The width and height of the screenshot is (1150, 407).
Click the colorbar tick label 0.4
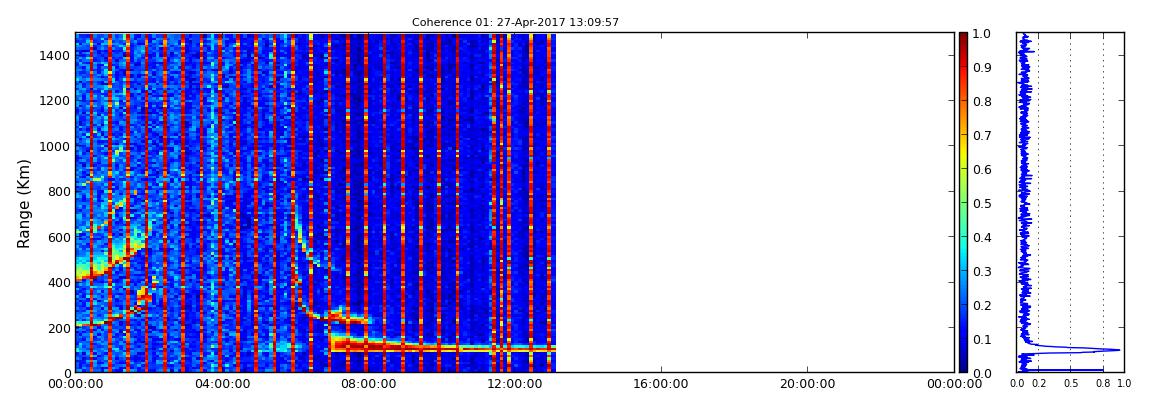click(x=983, y=238)
